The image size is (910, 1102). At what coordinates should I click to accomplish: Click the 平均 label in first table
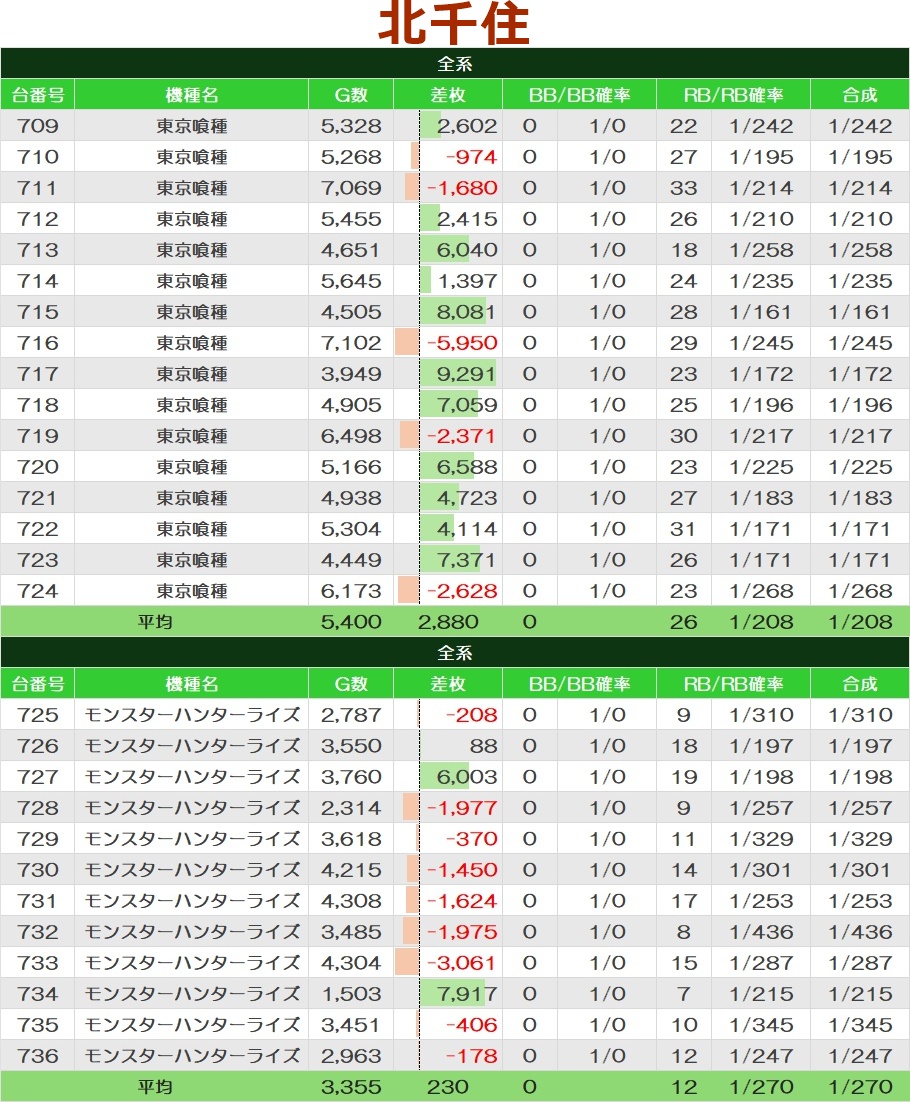[155, 622]
